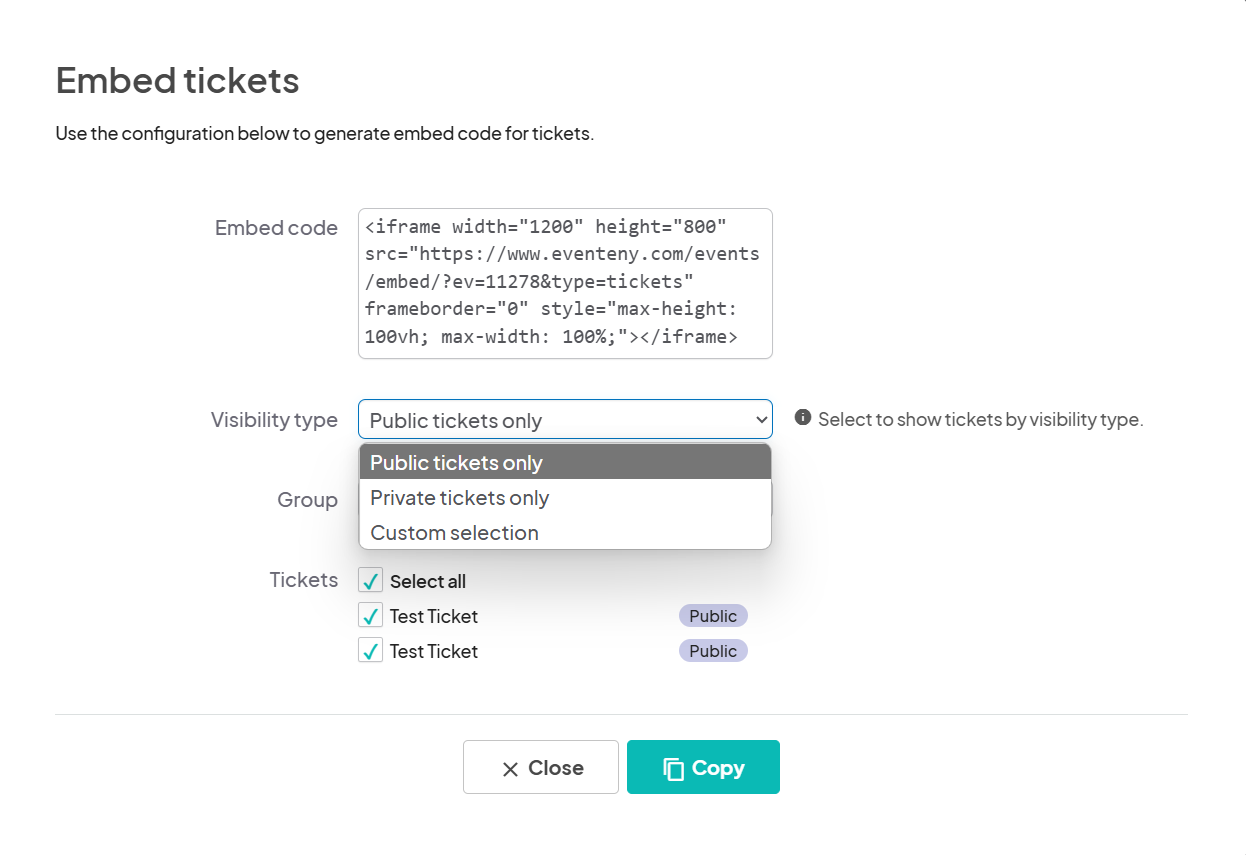Uncheck the second Test Ticket checkbox

tap(371, 651)
